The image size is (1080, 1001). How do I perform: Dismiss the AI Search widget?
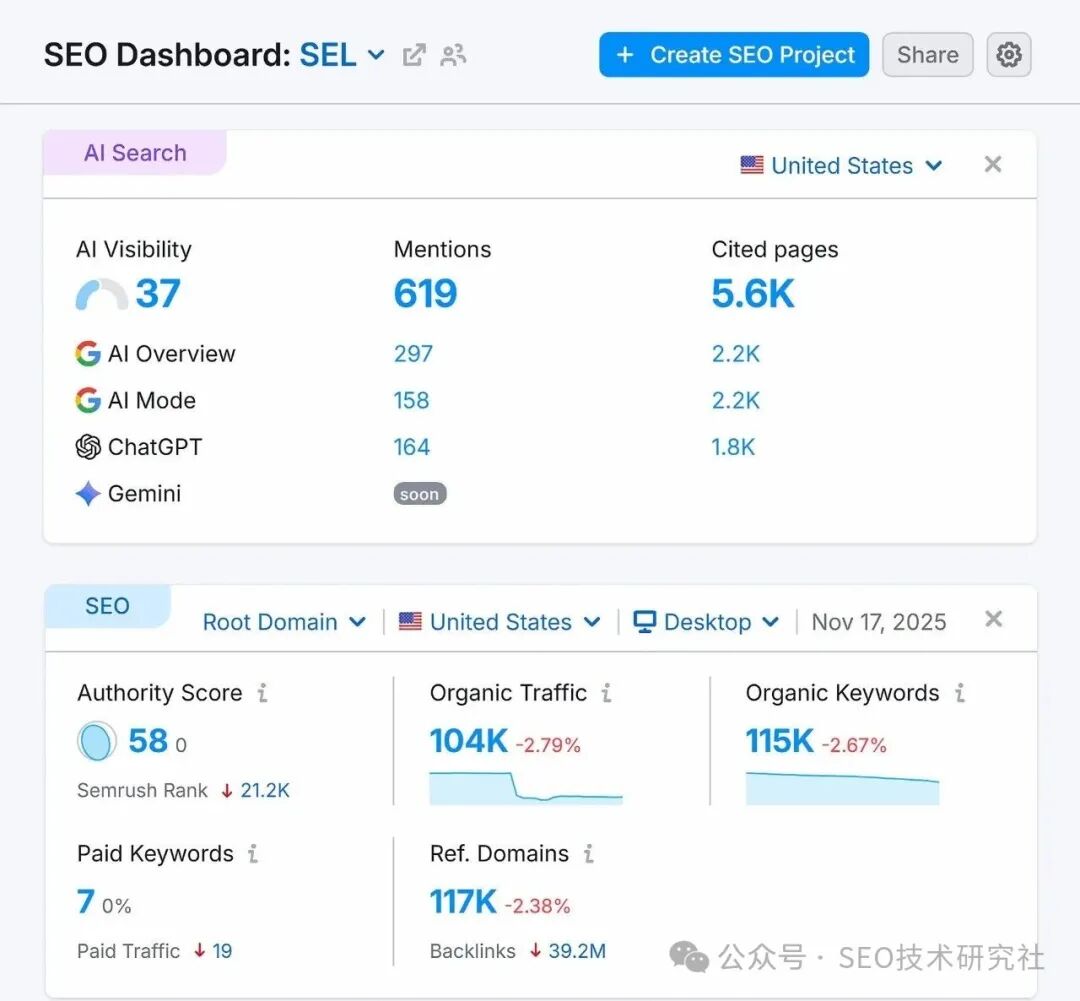tap(992, 165)
